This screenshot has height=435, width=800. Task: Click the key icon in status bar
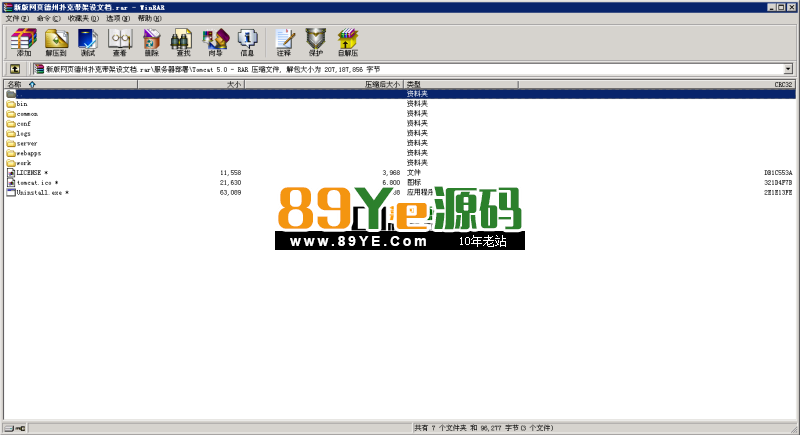(20, 428)
